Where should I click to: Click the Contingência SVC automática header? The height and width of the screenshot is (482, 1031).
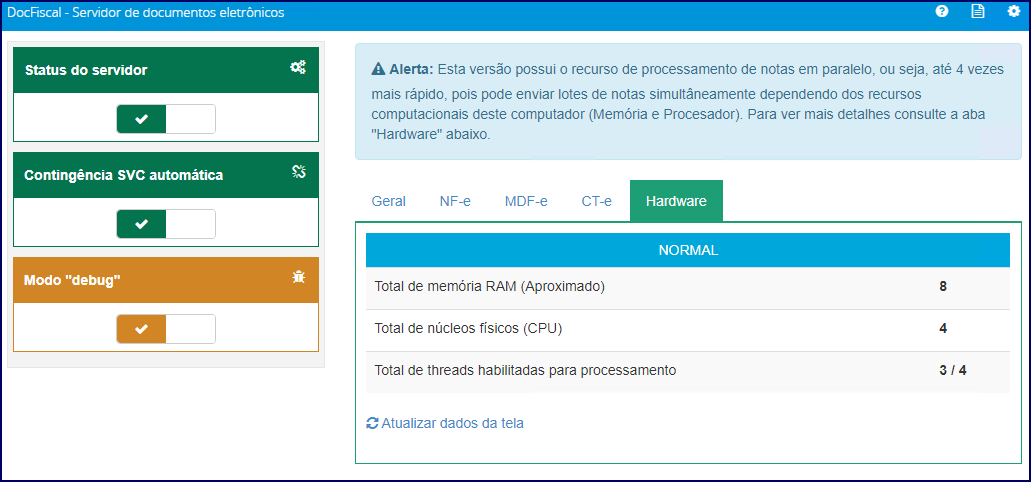[166, 175]
